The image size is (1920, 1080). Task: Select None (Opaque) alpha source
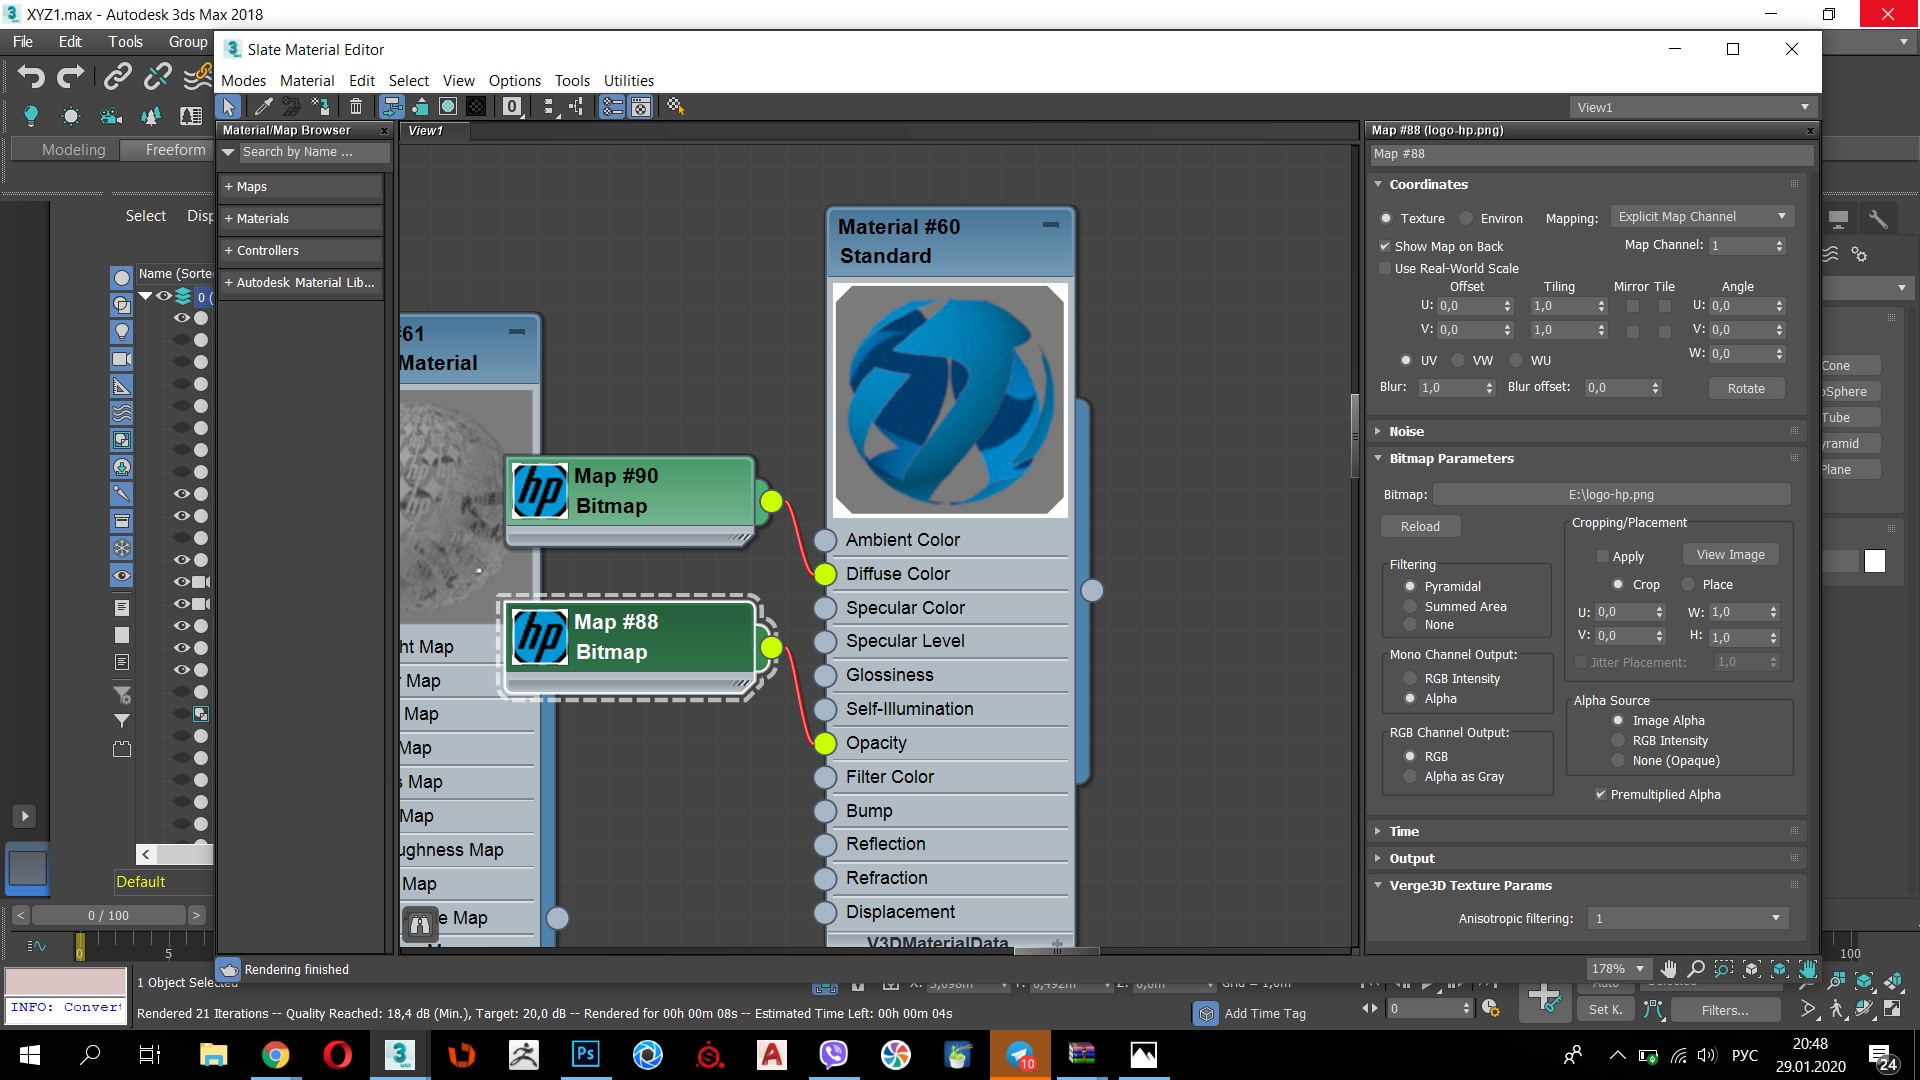1618,760
